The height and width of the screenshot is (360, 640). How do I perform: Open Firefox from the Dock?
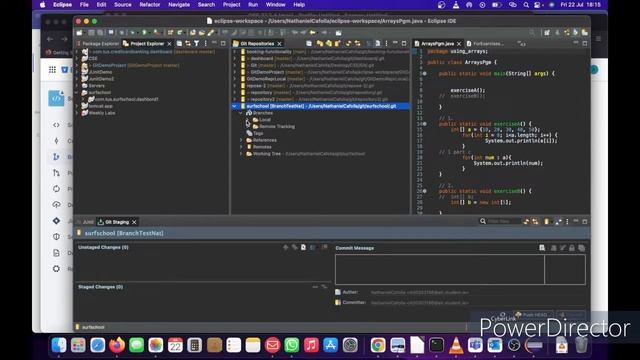117,345
